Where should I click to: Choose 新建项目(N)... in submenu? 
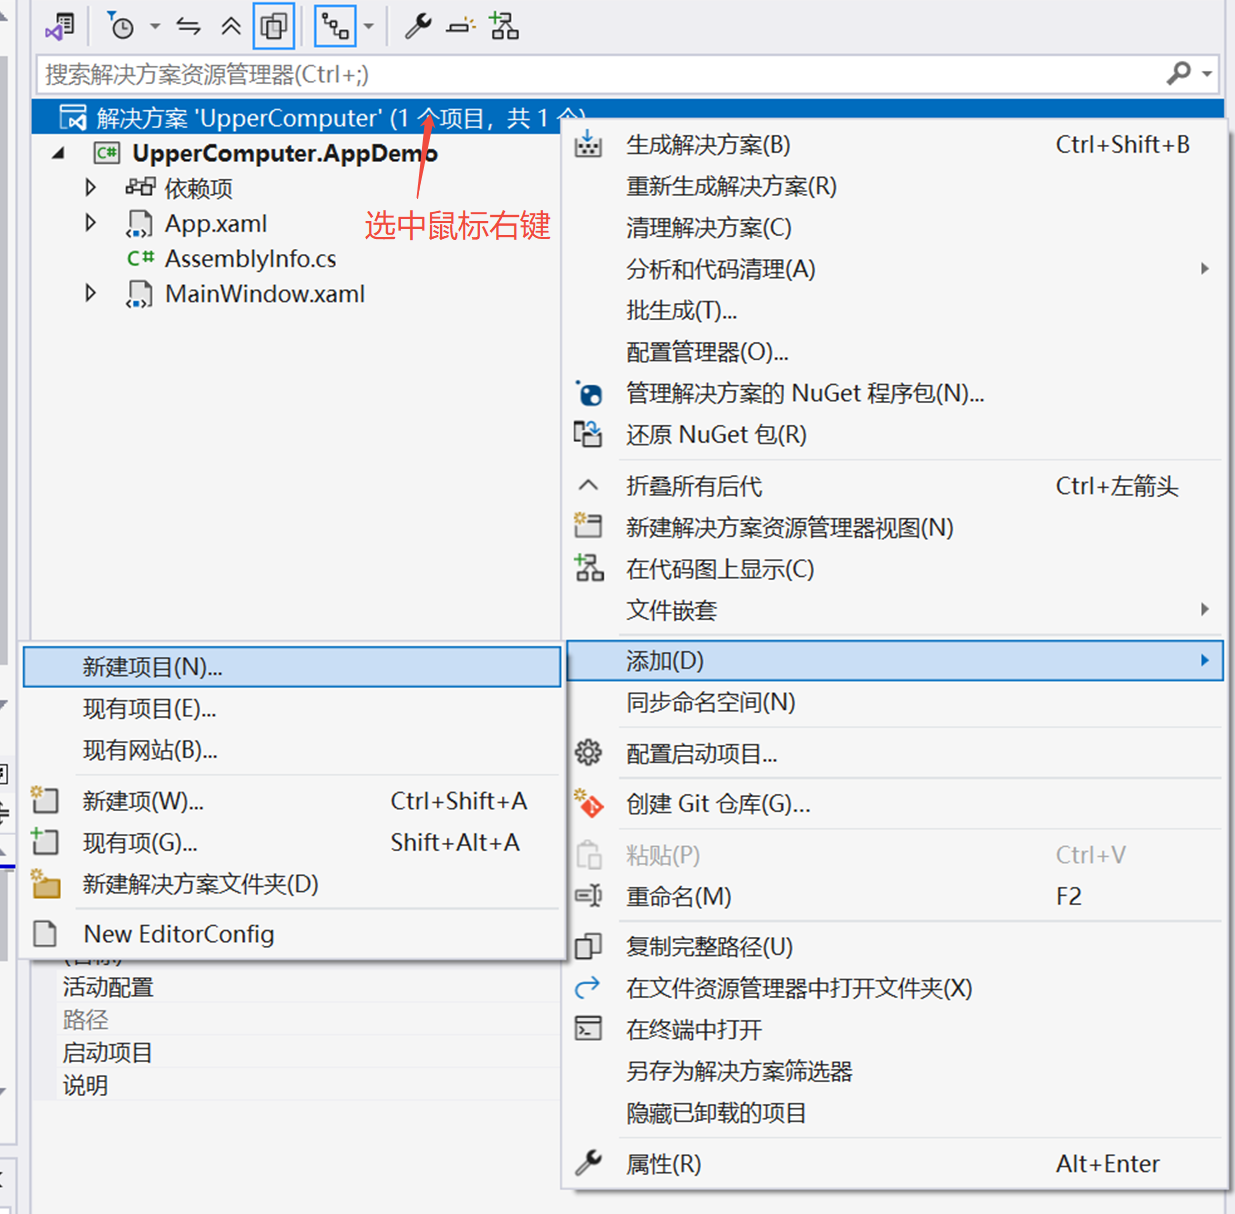[292, 667]
